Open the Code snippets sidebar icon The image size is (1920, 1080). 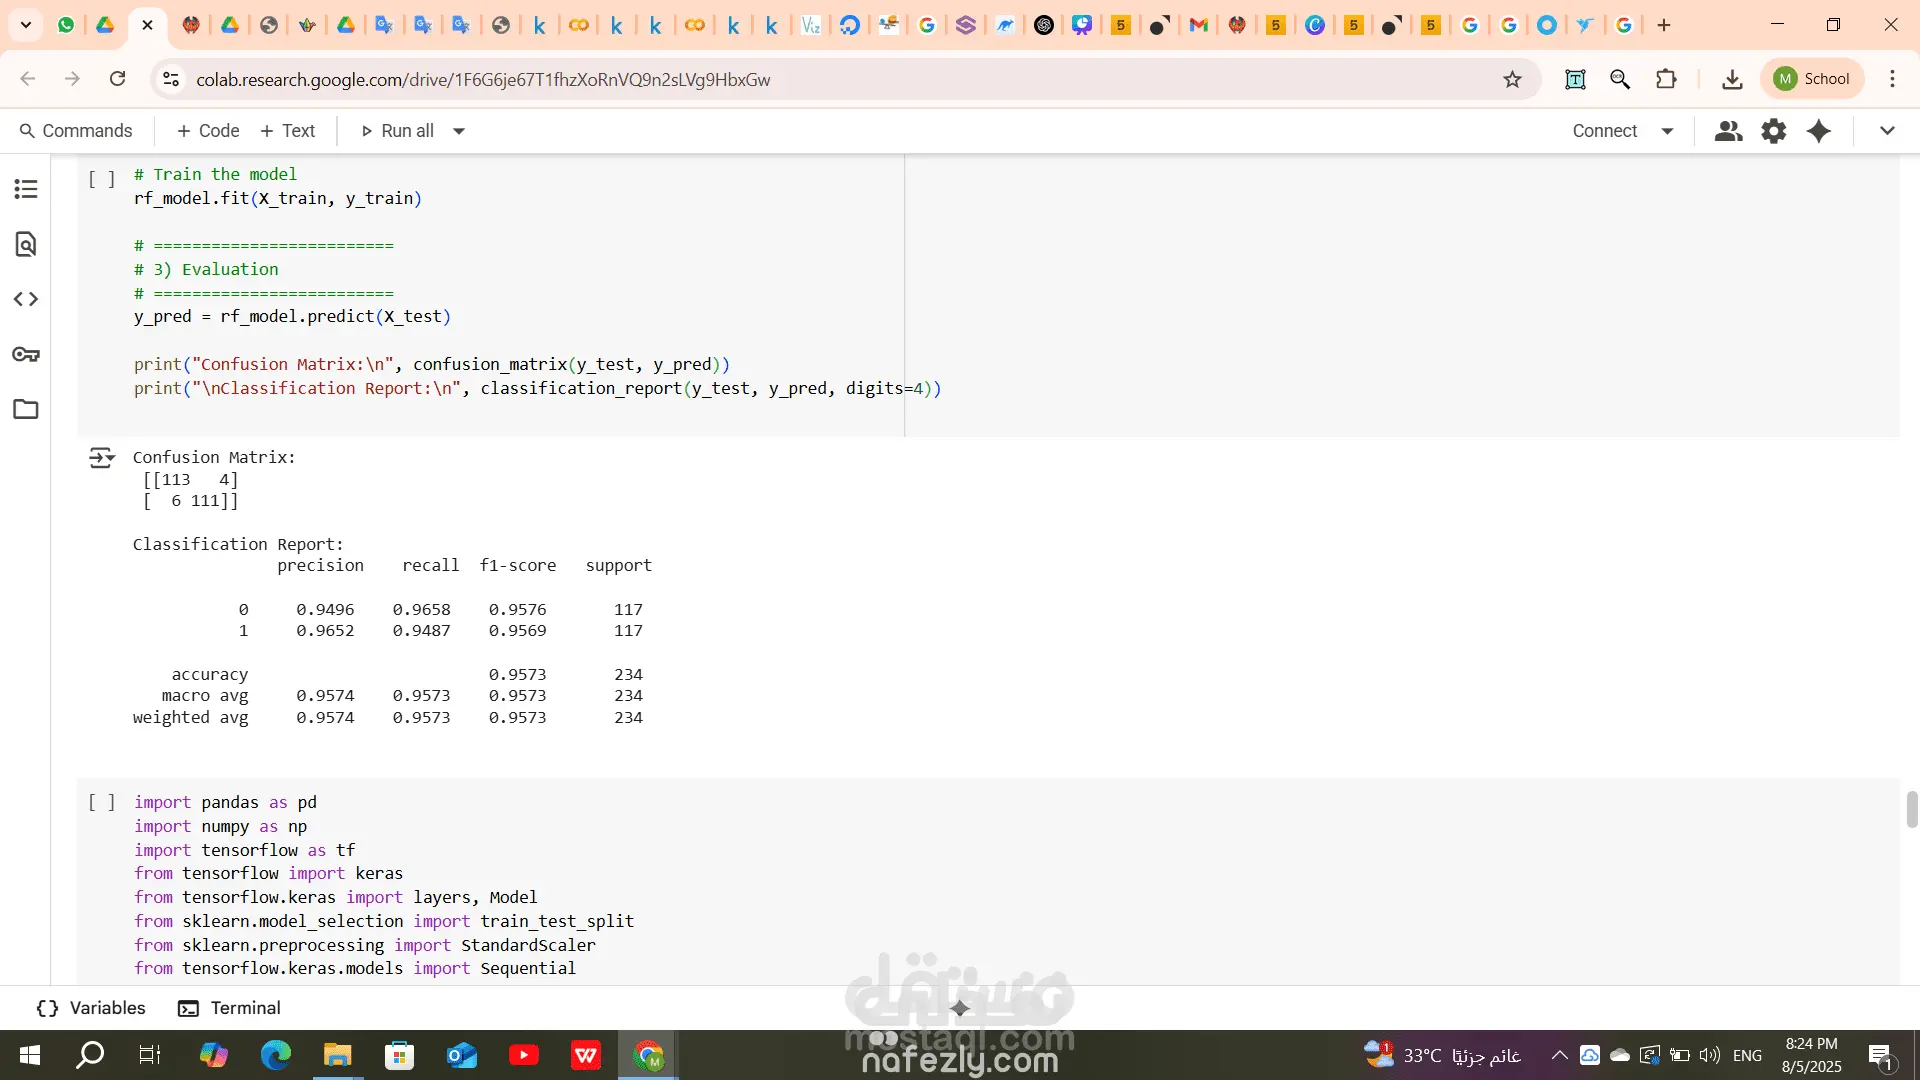click(x=26, y=299)
